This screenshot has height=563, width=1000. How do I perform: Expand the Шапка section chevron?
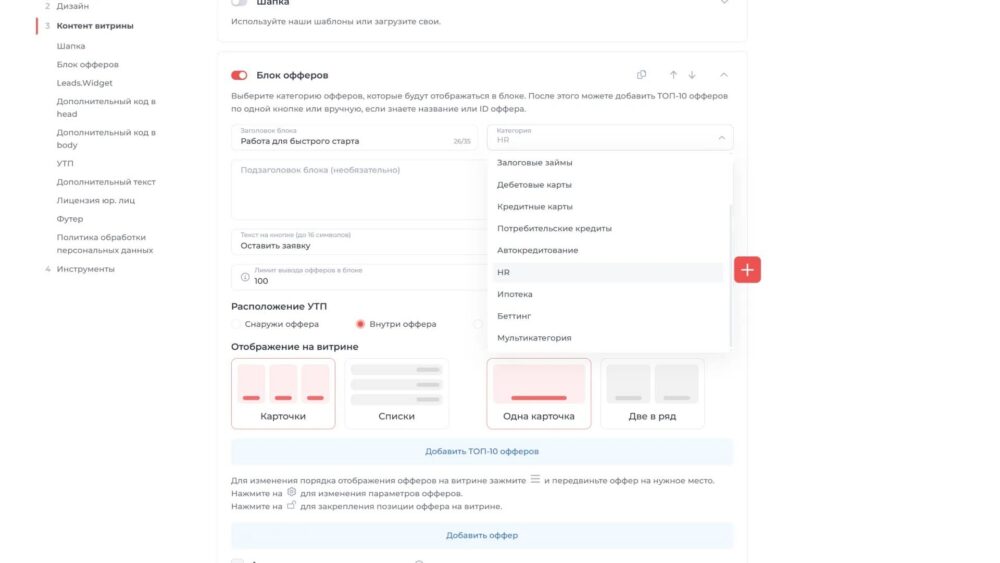click(x=724, y=3)
